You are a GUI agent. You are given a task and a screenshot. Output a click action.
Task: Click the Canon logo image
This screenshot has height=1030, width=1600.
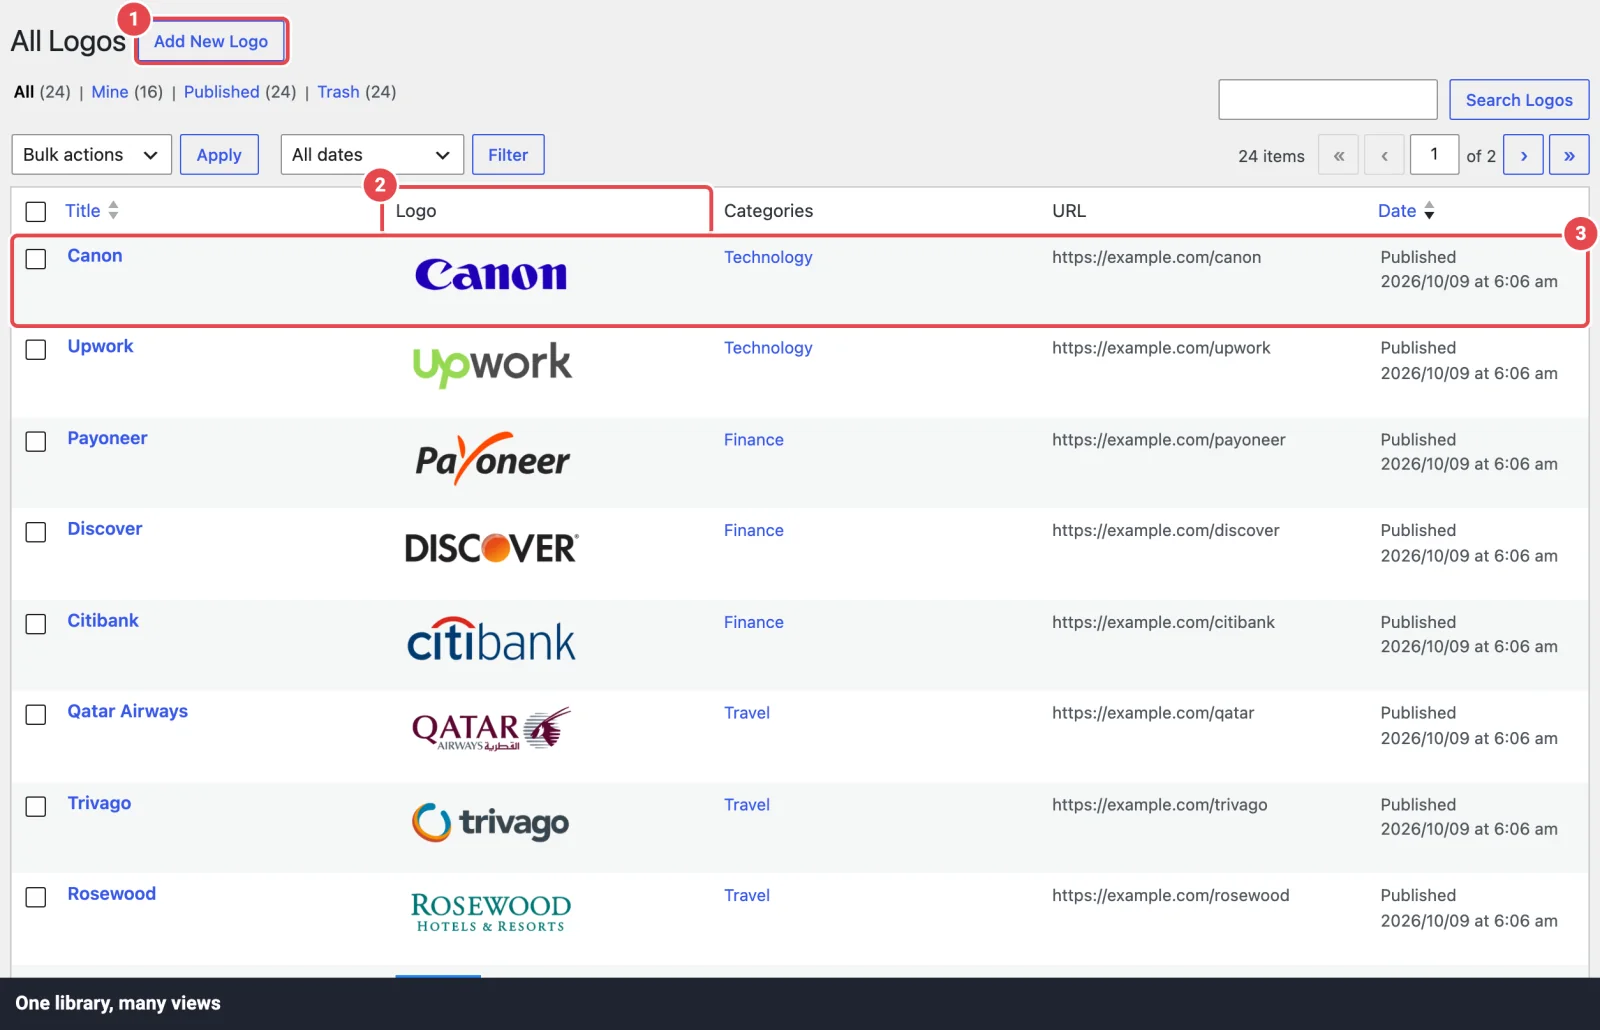[x=491, y=275]
